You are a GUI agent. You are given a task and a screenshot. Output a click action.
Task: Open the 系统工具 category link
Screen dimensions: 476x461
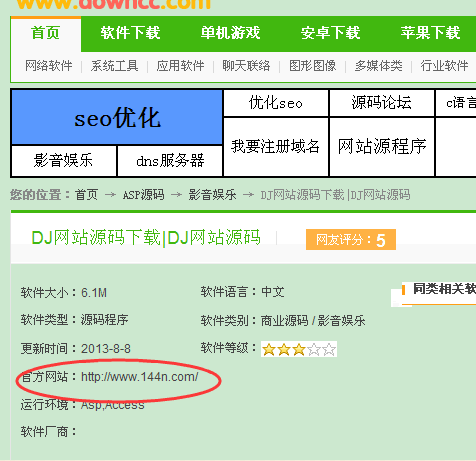coord(114,66)
